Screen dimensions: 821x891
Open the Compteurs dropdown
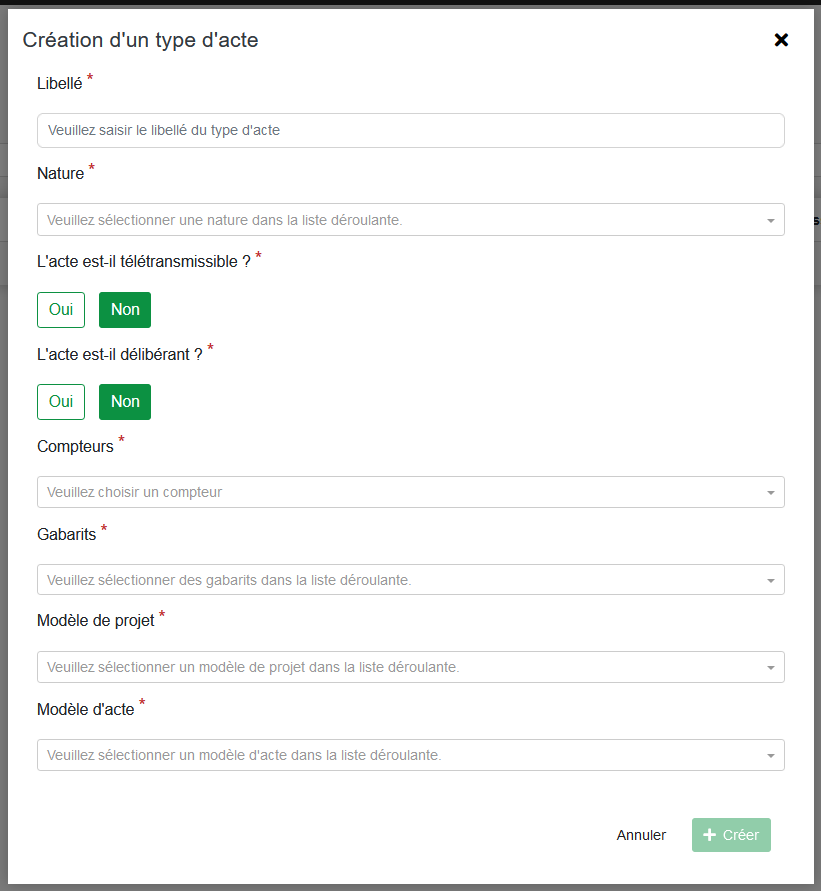pos(400,492)
